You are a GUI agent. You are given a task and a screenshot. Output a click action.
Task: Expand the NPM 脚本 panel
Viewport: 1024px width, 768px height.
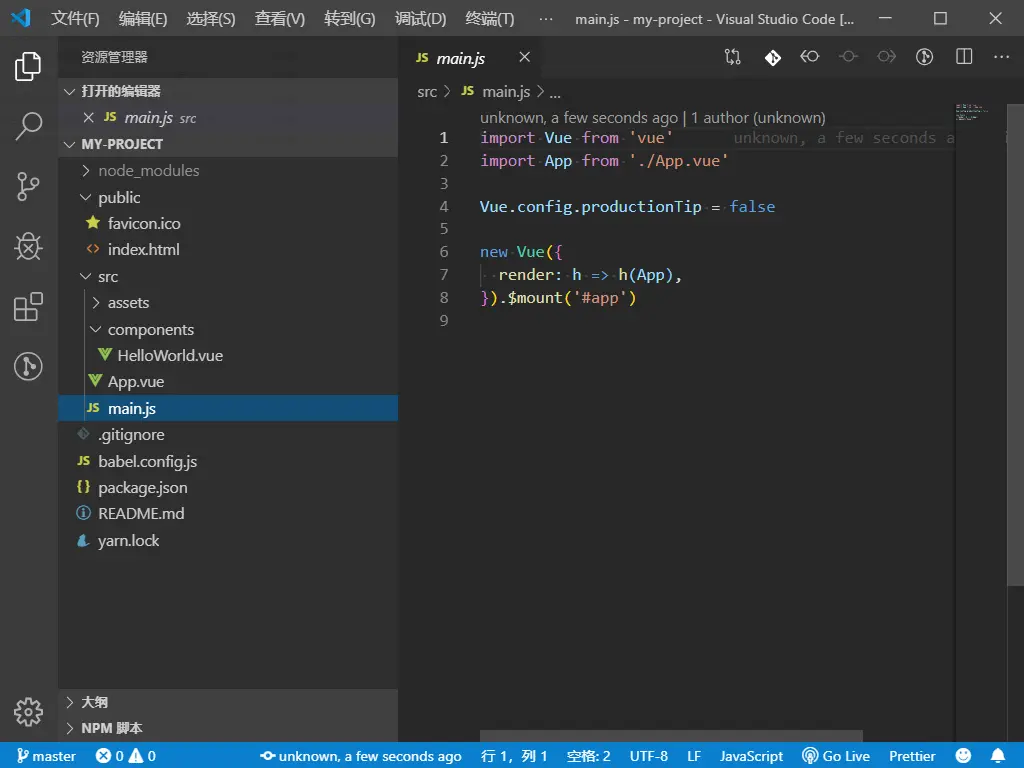[228, 728]
